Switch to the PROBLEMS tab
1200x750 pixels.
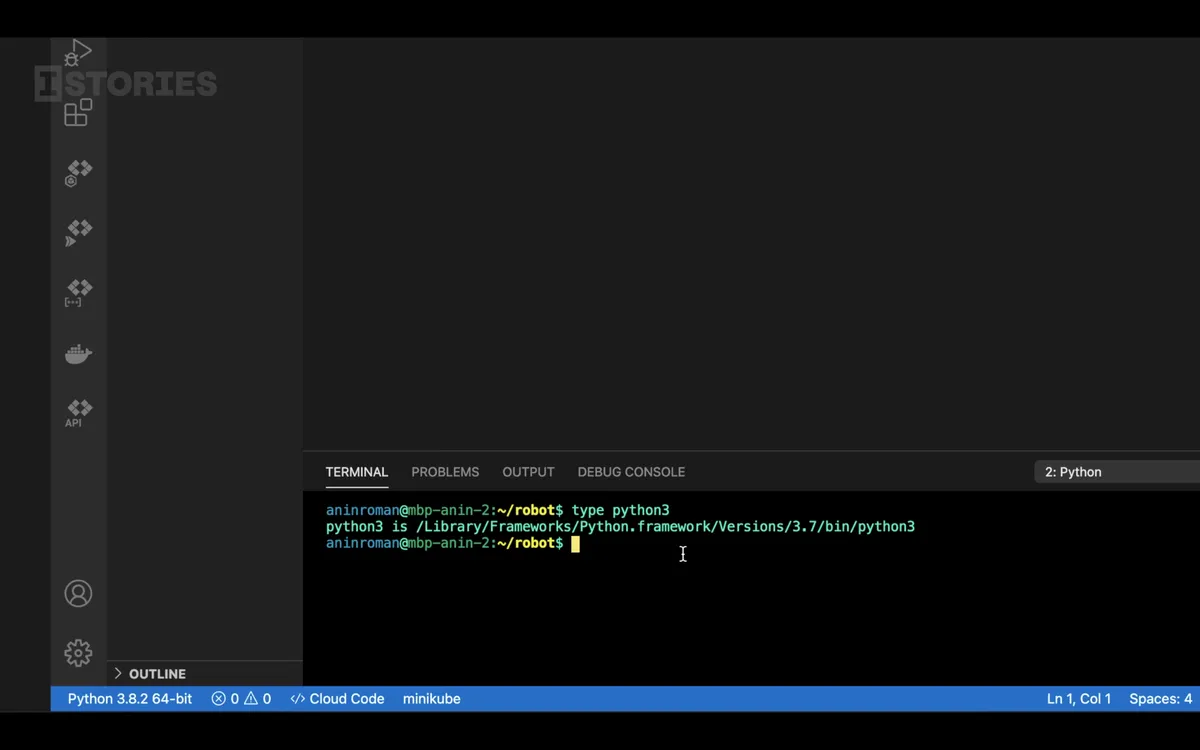[444, 471]
